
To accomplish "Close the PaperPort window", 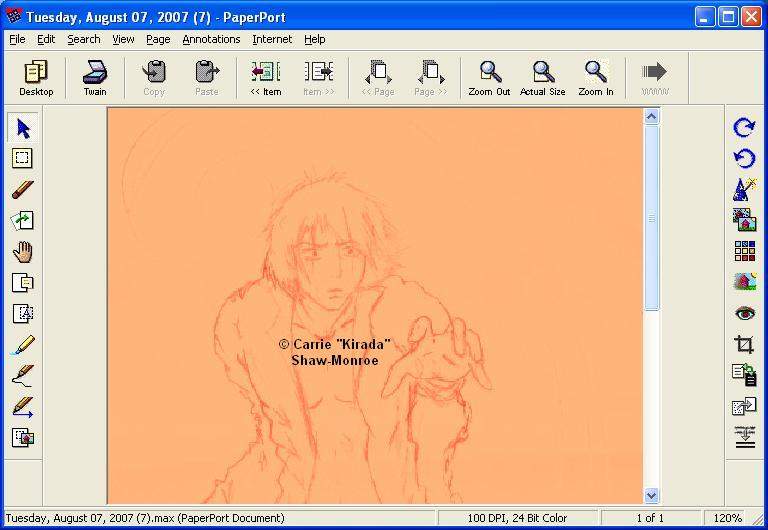I will coord(751,17).
